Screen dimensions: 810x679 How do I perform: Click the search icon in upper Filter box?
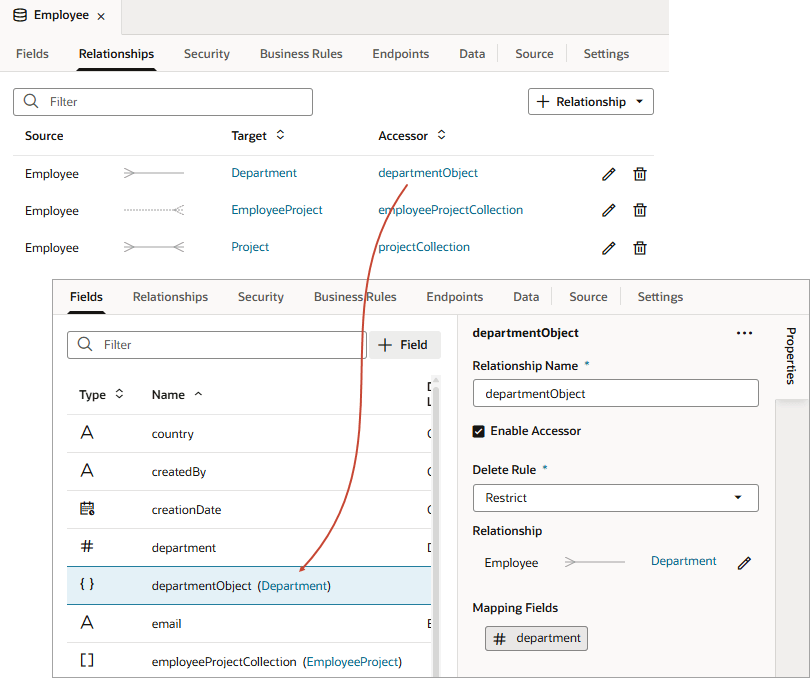[31, 101]
